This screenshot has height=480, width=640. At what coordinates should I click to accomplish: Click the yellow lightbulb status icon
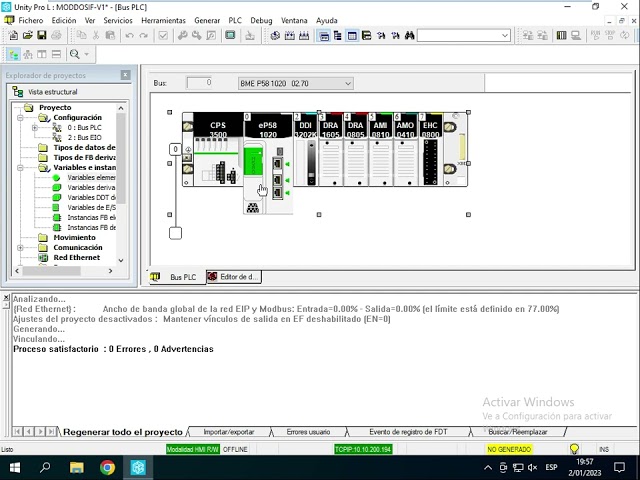click(x=574, y=449)
